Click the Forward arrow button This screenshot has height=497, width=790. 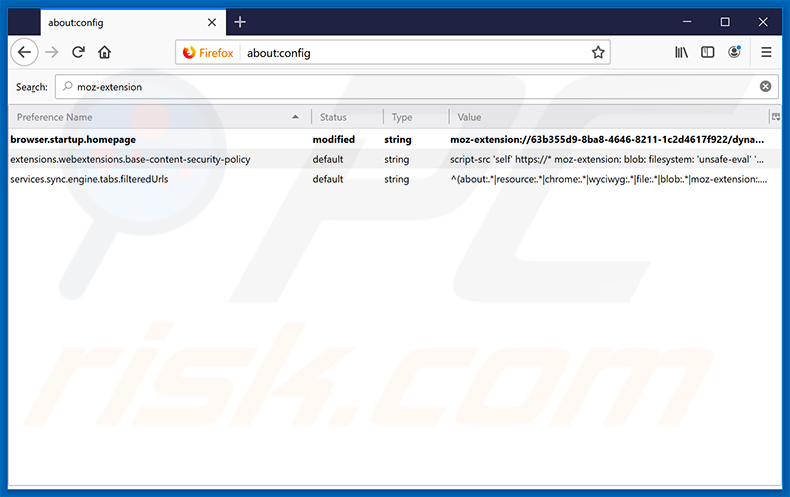coord(51,52)
